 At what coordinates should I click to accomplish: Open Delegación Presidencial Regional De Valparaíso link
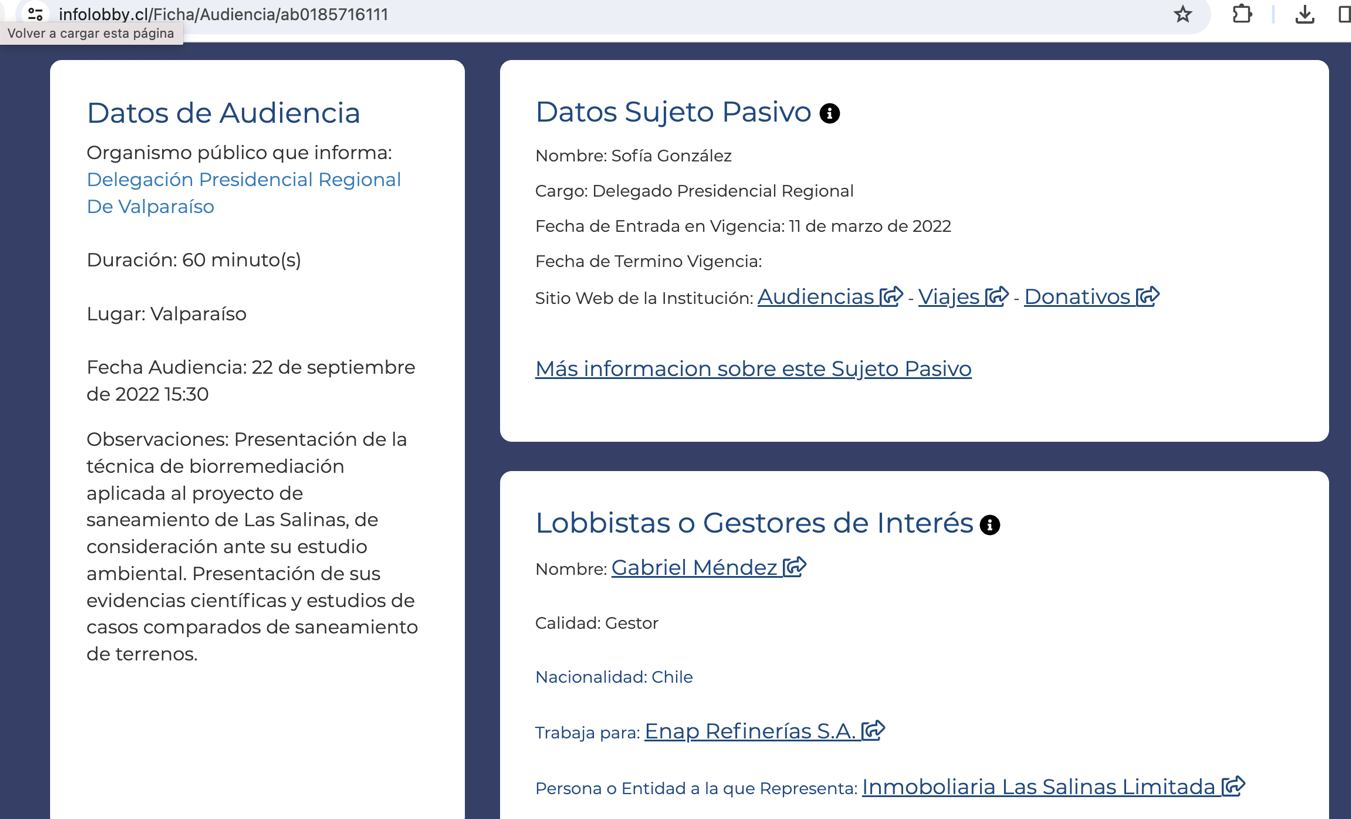(243, 193)
